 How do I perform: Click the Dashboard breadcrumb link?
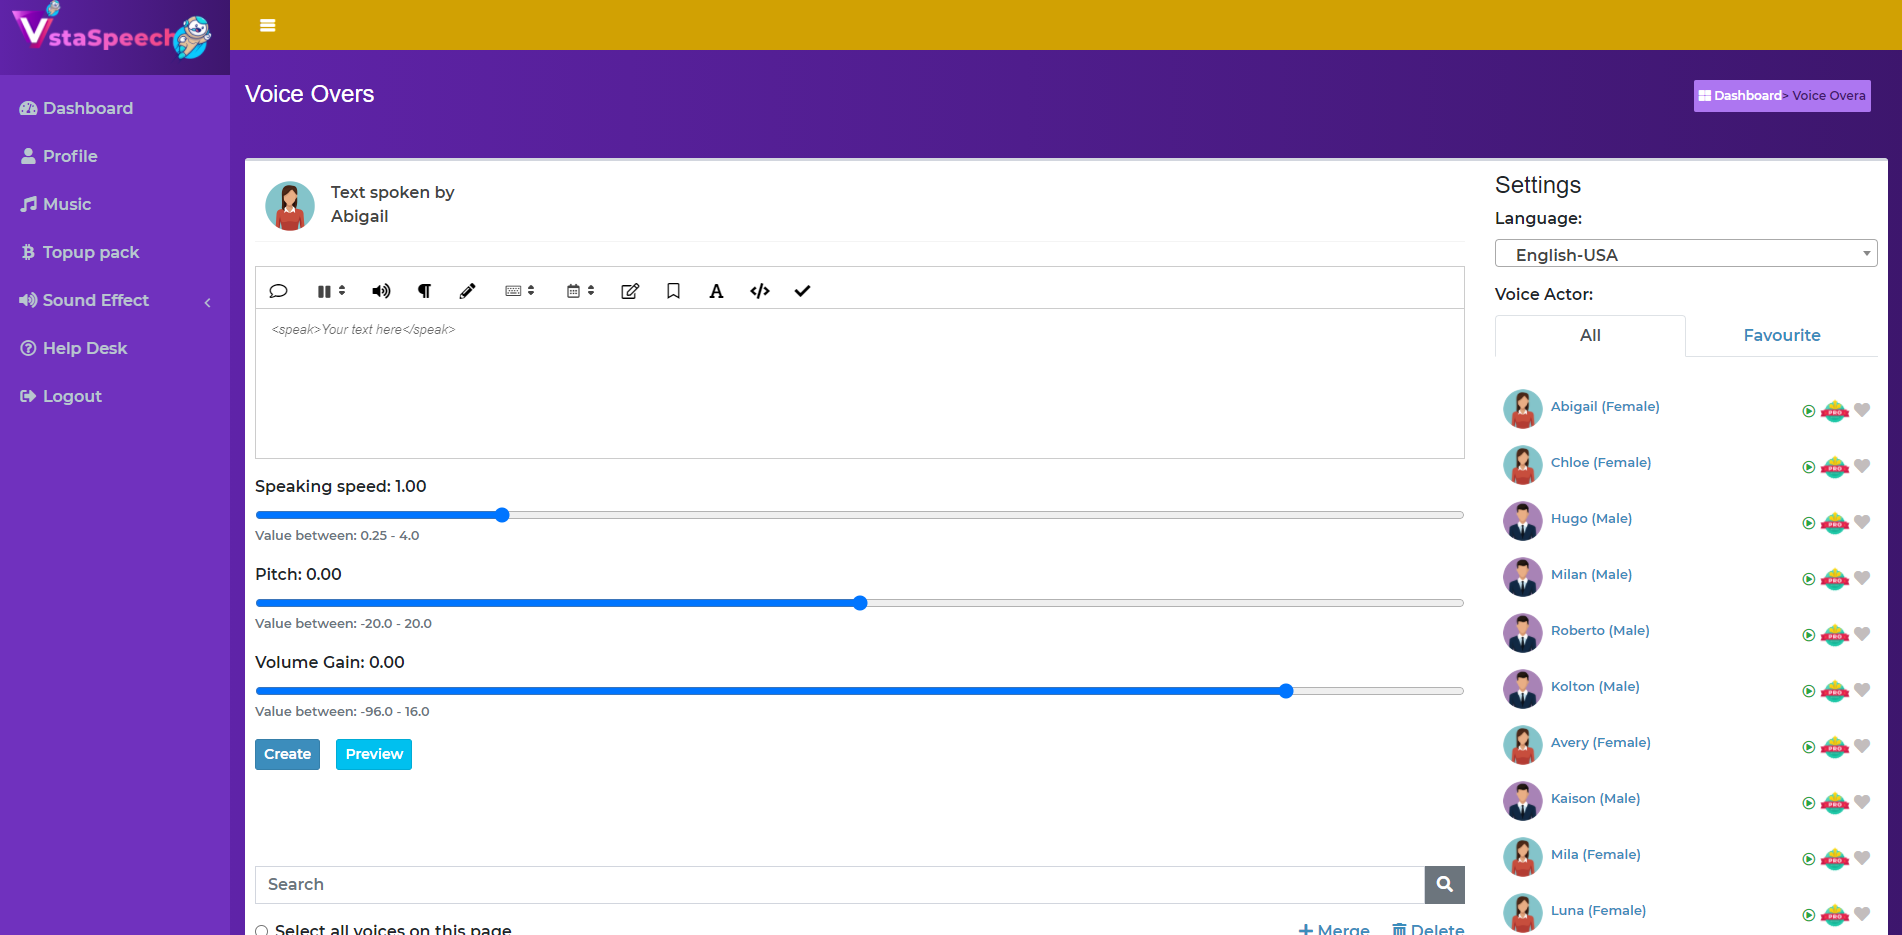point(1740,96)
